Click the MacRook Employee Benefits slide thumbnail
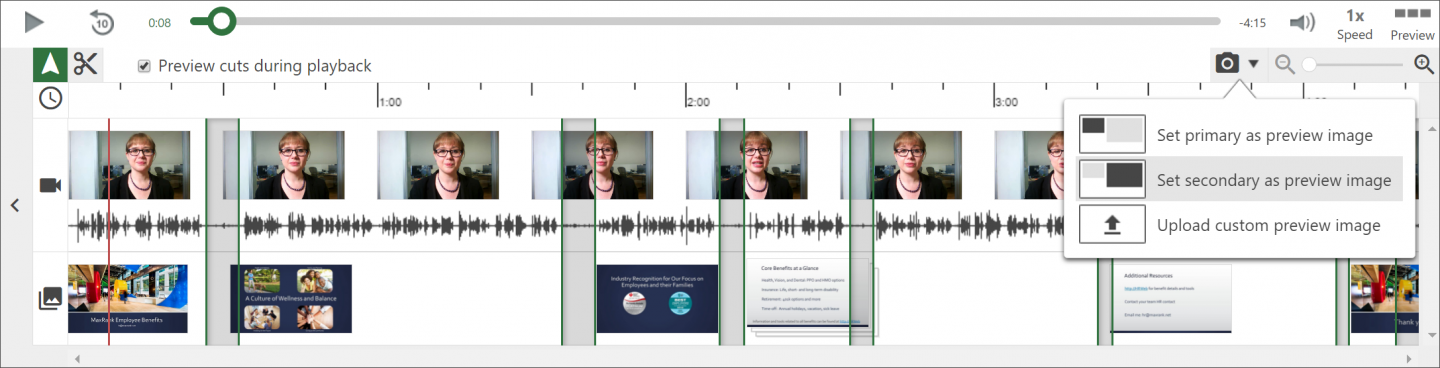The height and width of the screenshot is (368, 1440). coord(128,298)
